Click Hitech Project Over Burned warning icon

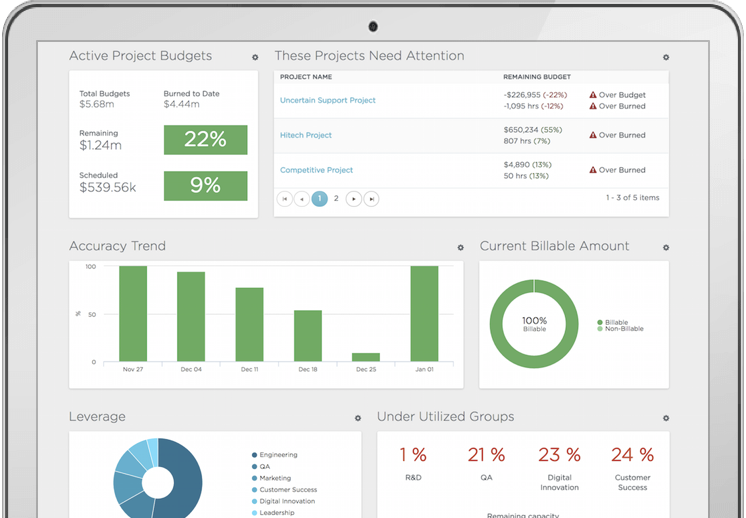(593, 135)
